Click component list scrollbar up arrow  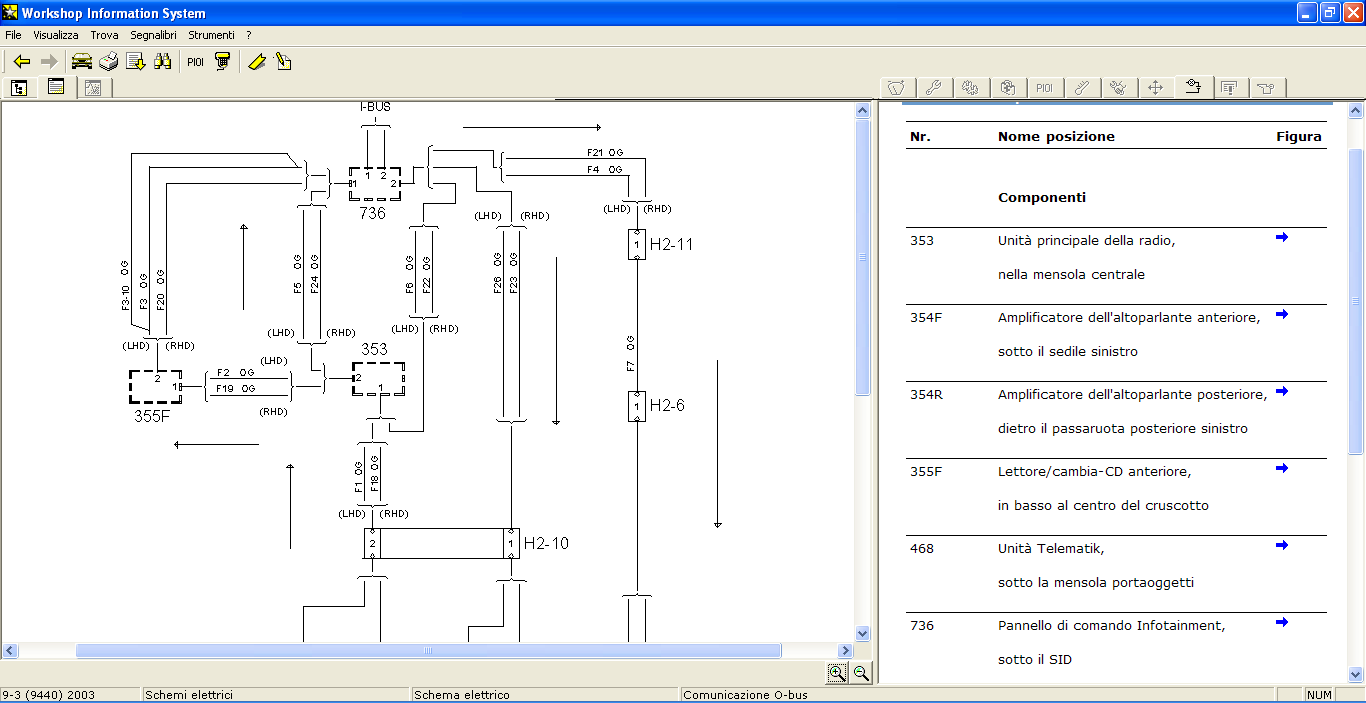1356,111
